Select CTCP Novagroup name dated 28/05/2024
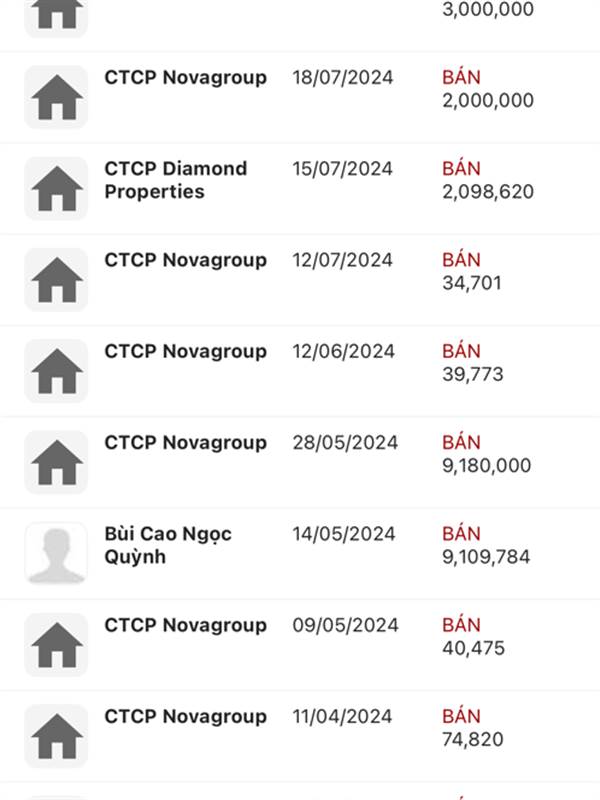Image resolution: width=600 pixels, height=800 pixels. point(185,443)
